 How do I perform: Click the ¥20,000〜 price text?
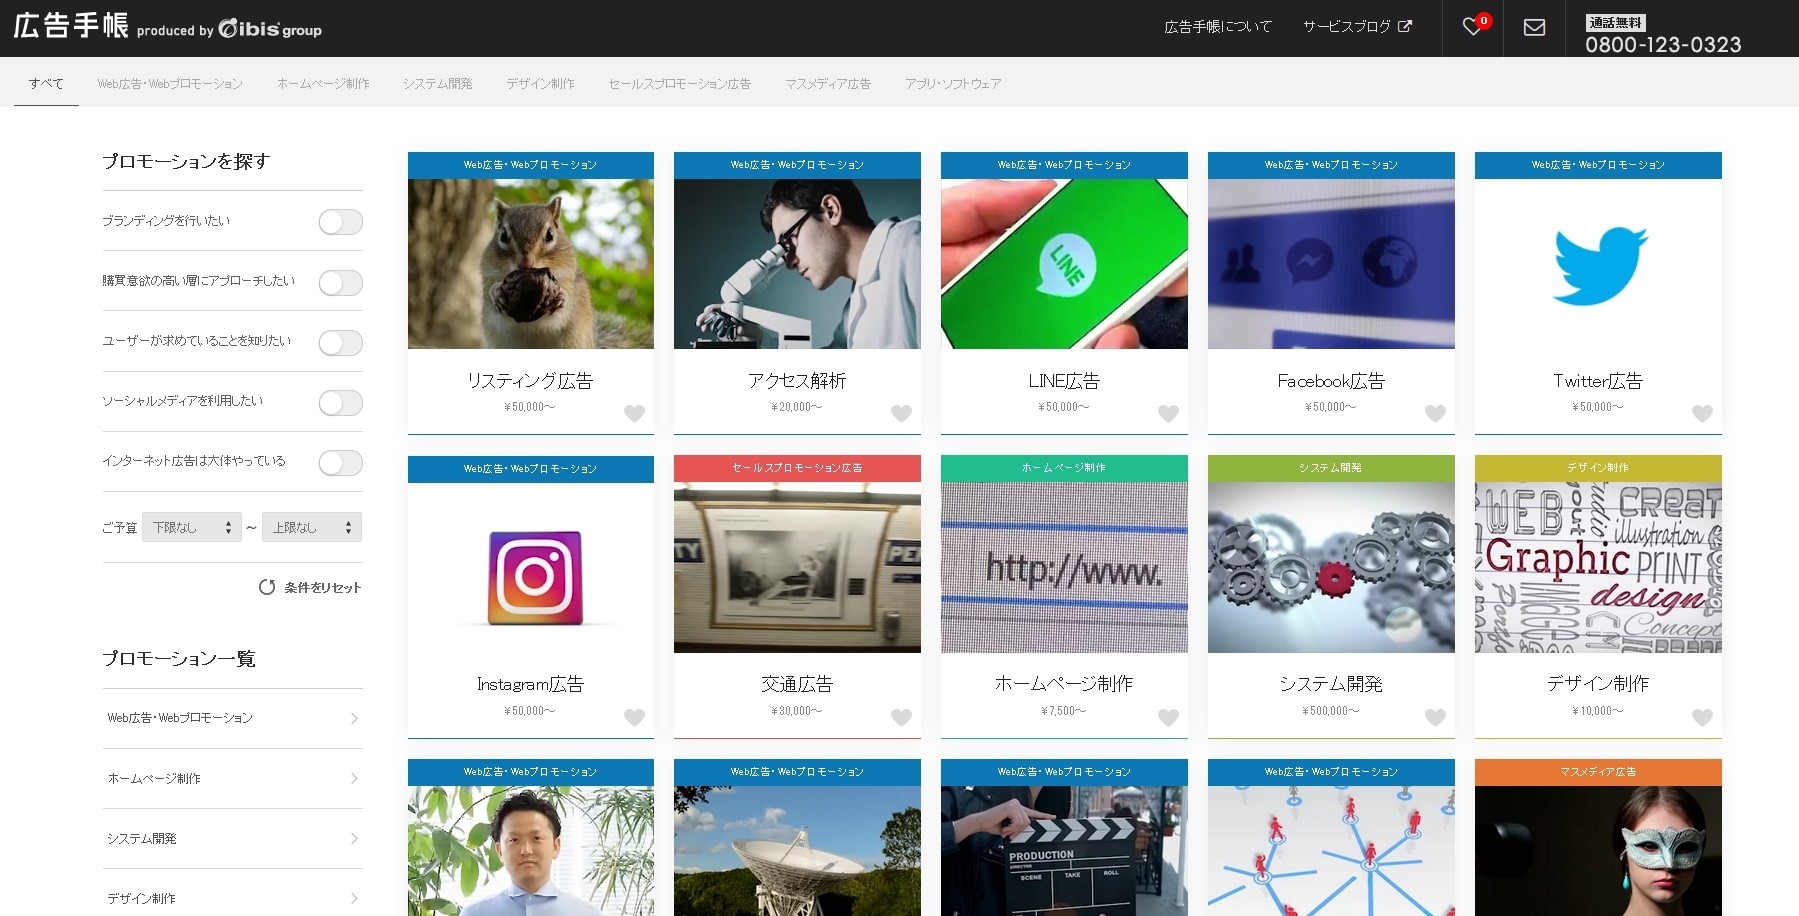797,407
